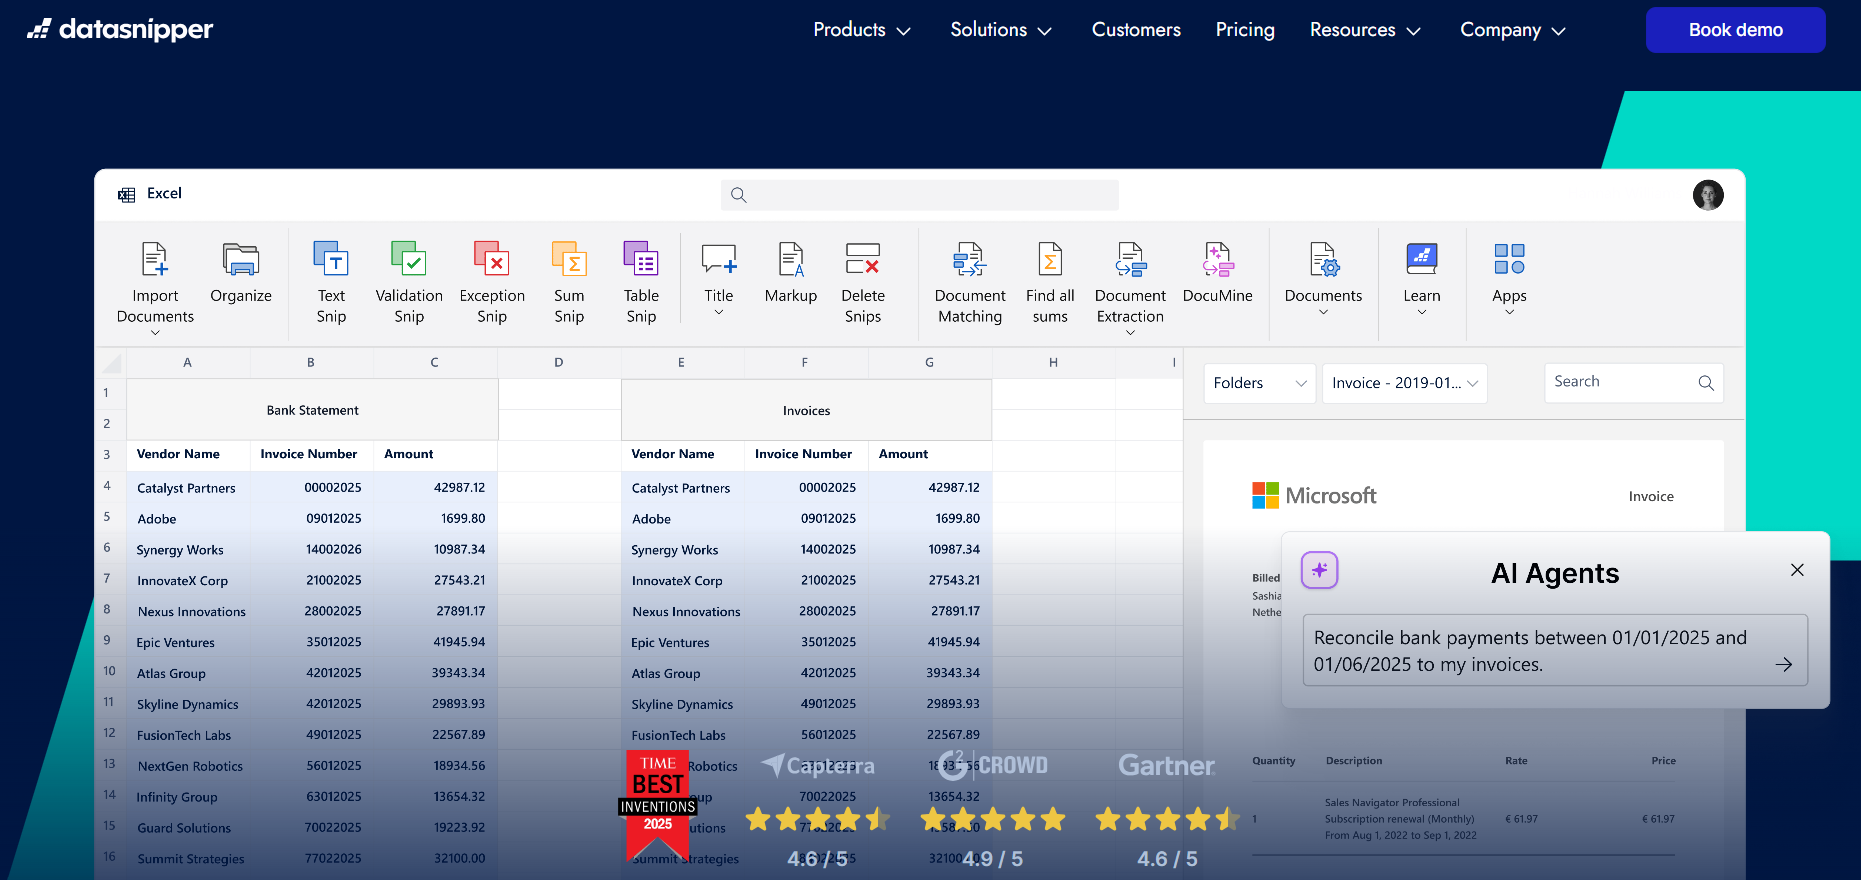Click the Gartner rating badge
Viewport: 1861px width, 880px height.
point(1167,810)
